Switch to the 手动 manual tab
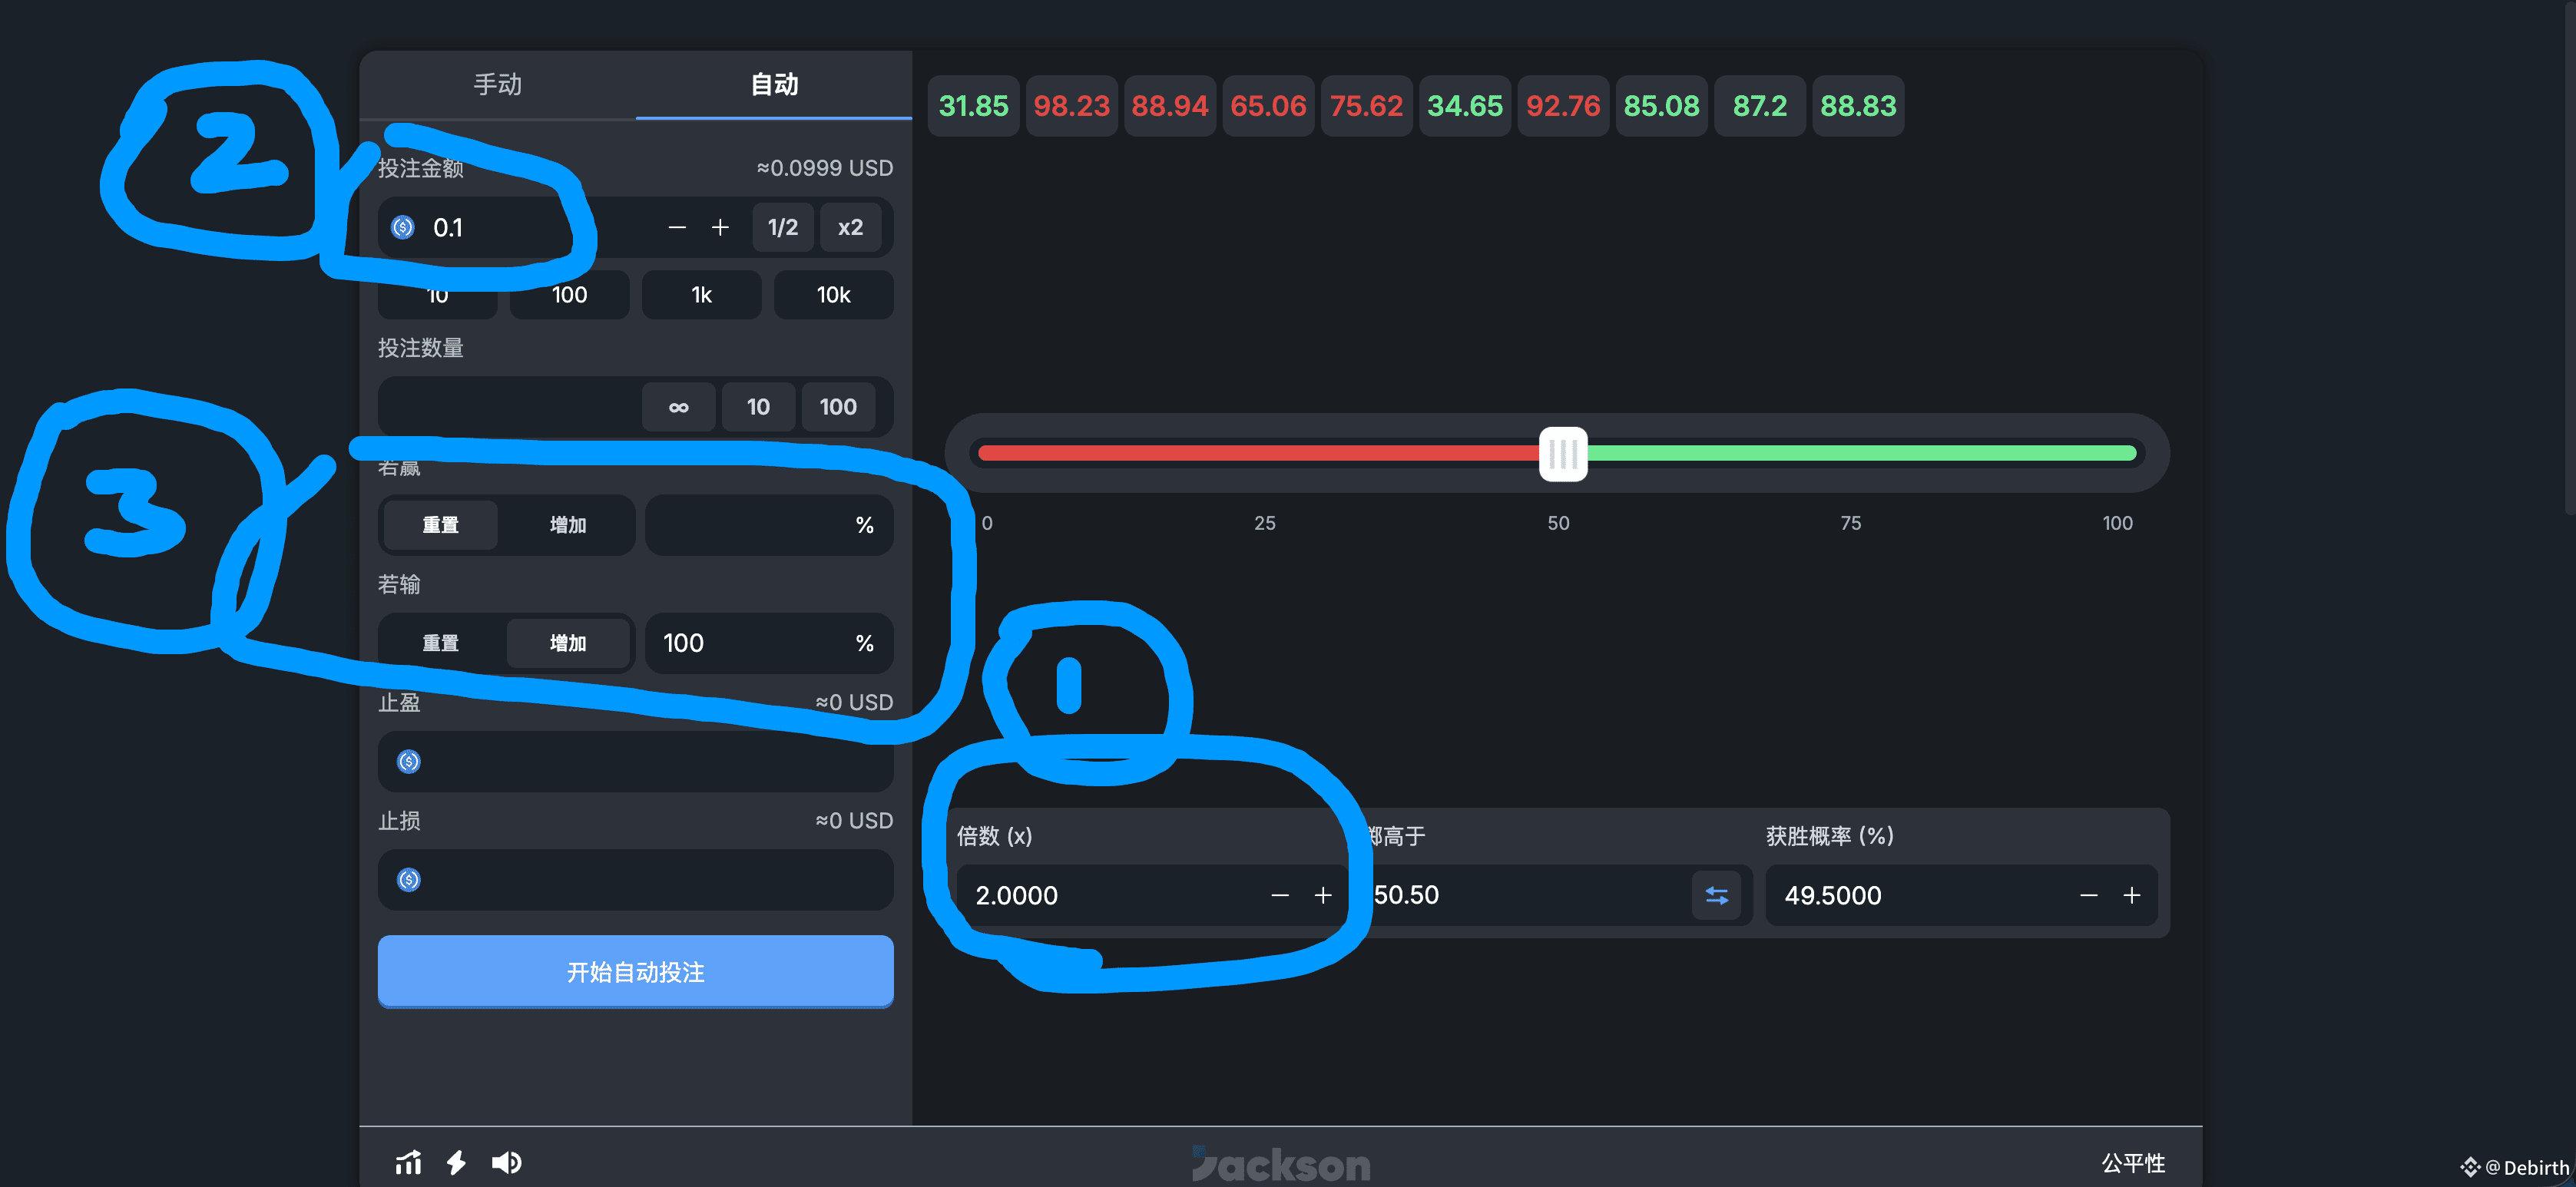The width and height of the screenshot is (2576, 1187). pos(497,85)
